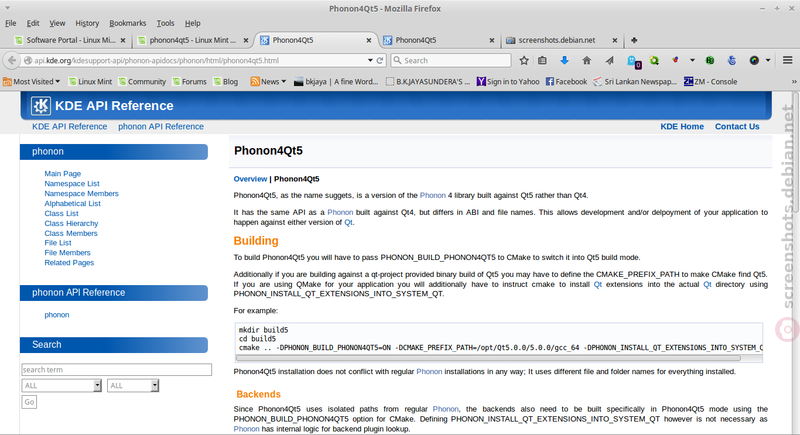Open the bookmarks list clipboard icon
Screen dimensions: 800x435
(x=542, y=60)
